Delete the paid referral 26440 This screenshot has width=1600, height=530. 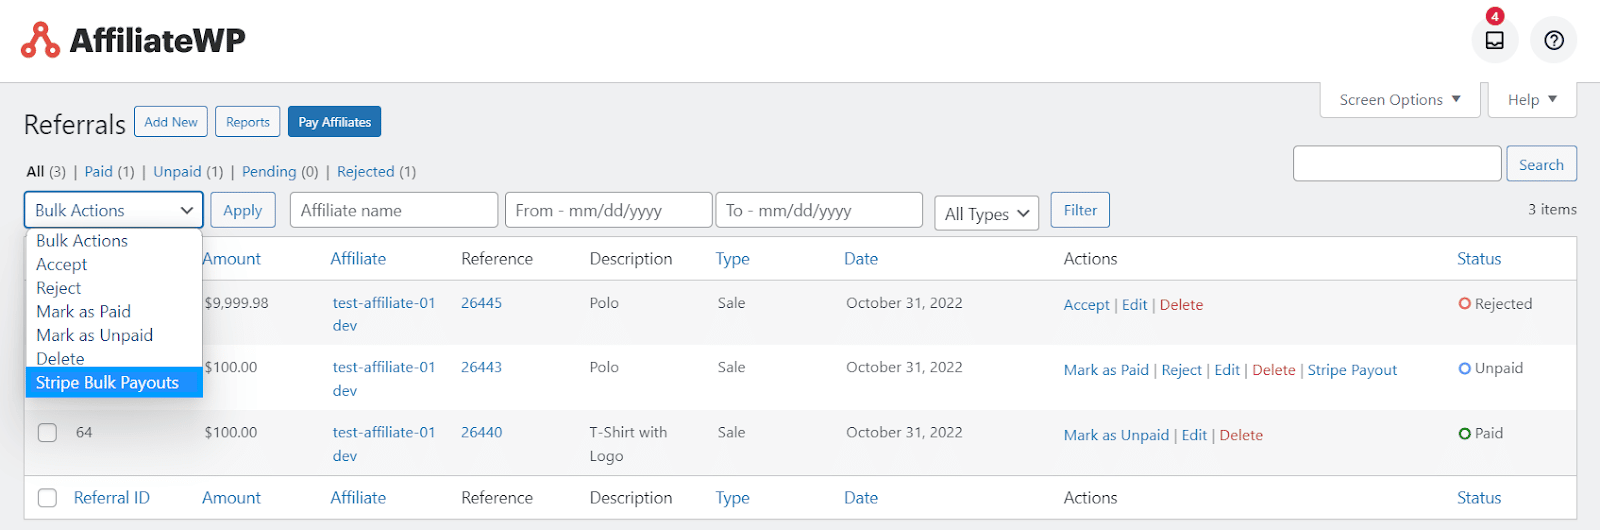[1241, 435]
